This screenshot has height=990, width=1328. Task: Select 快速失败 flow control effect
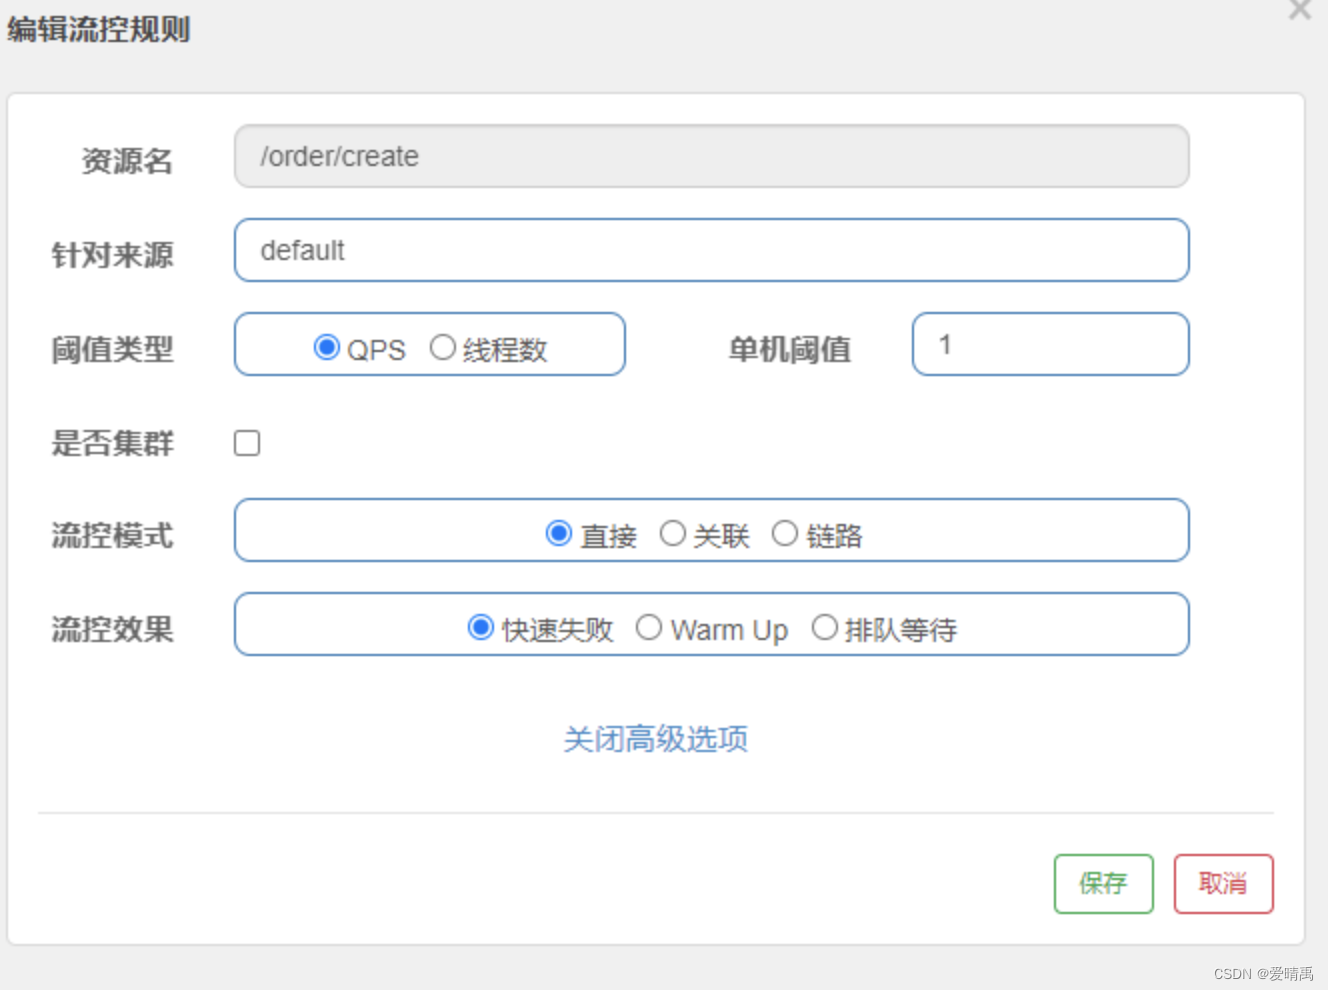click(x=480, y=627)
